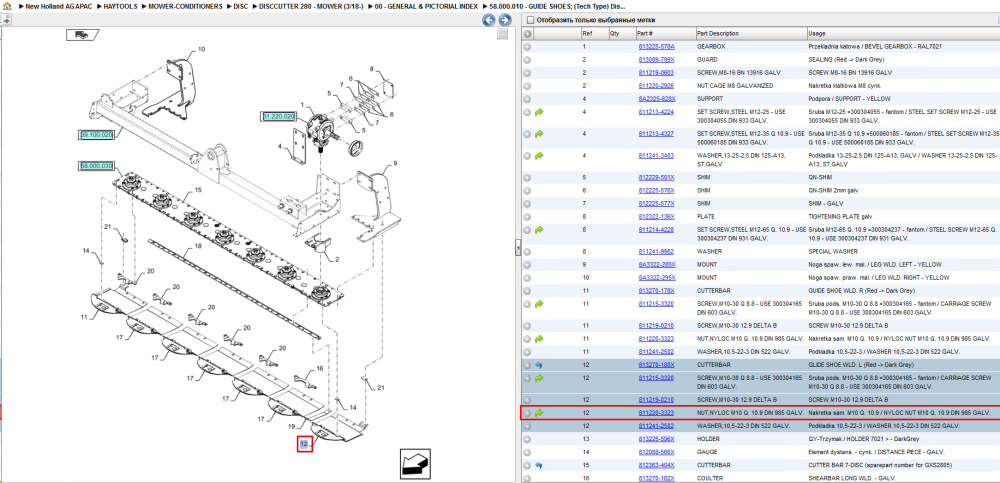Click blue arrow icon for 812363-404X
Viewport: 1000px width, 483px height.
coord(539,465)
